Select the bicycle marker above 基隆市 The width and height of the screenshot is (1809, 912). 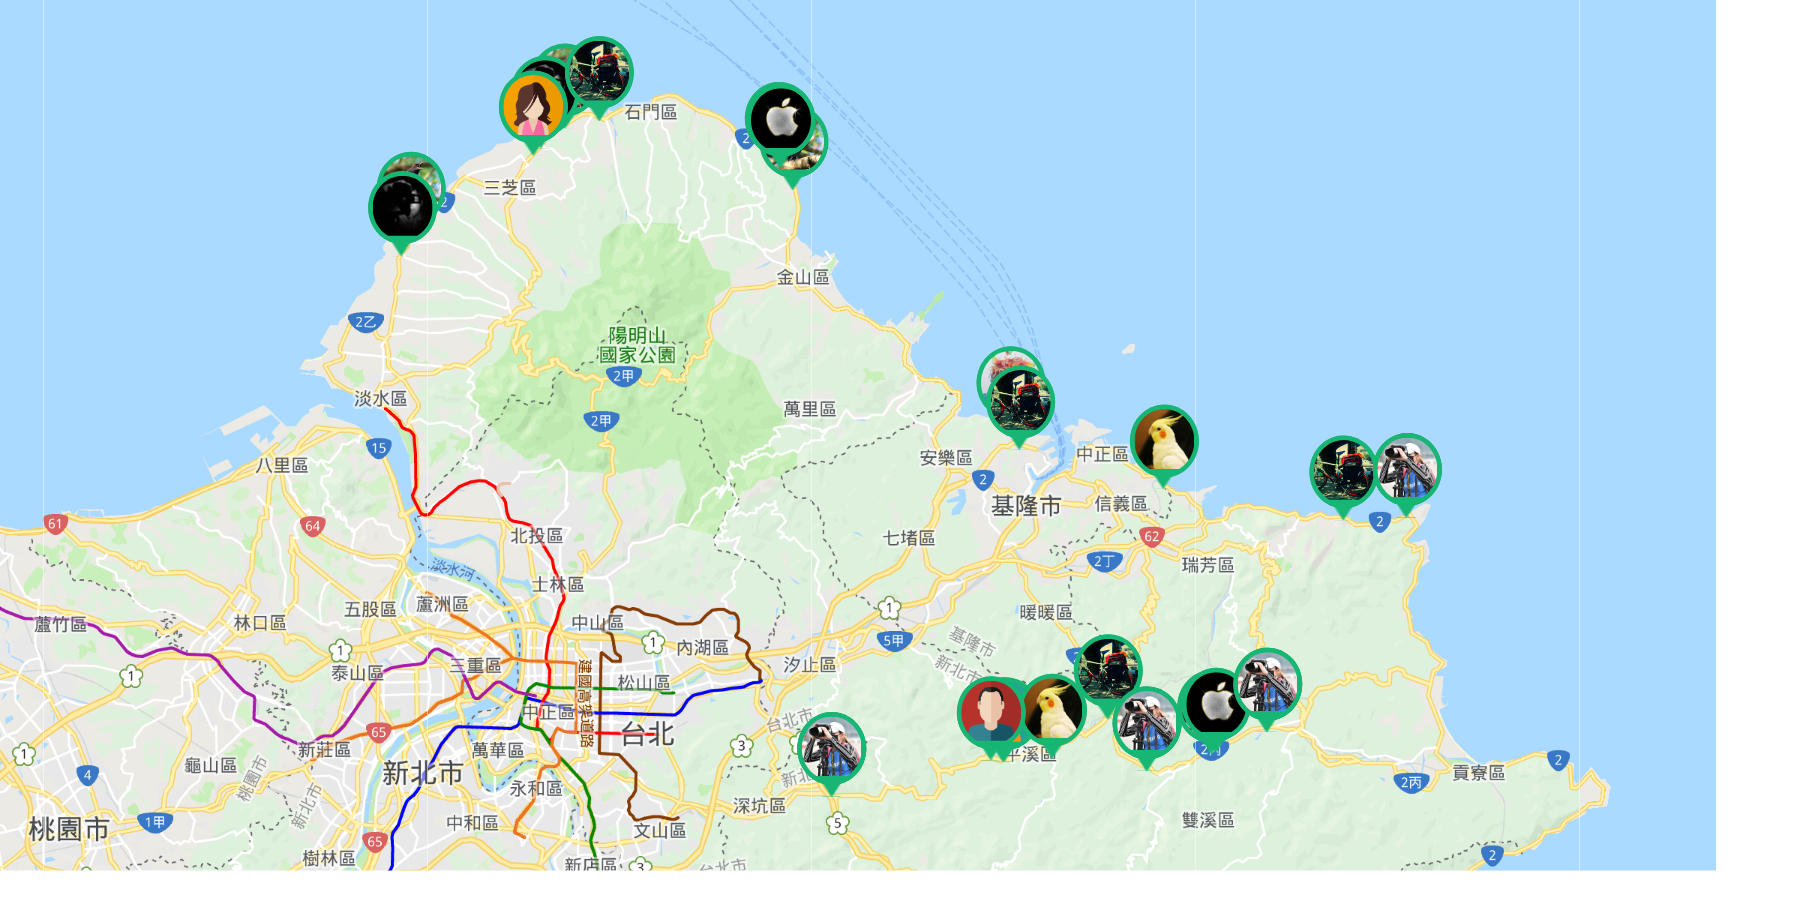point(1021,402)
